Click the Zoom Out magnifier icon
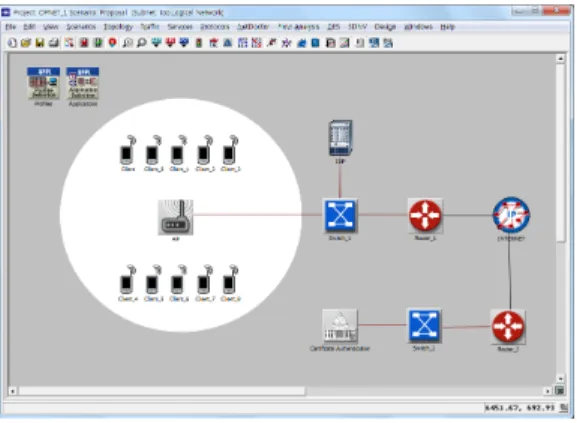 pyautogui.click(x=141, y=43)
